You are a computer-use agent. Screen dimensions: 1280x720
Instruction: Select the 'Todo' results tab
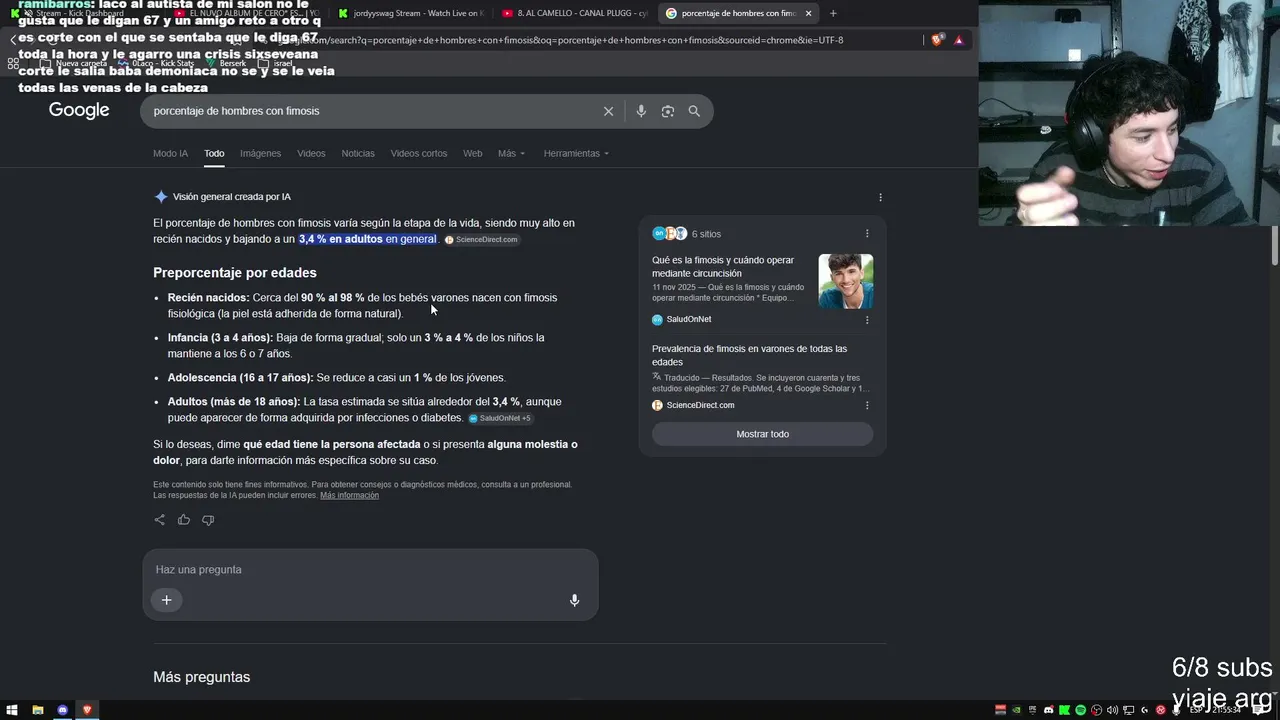point(214,154)
